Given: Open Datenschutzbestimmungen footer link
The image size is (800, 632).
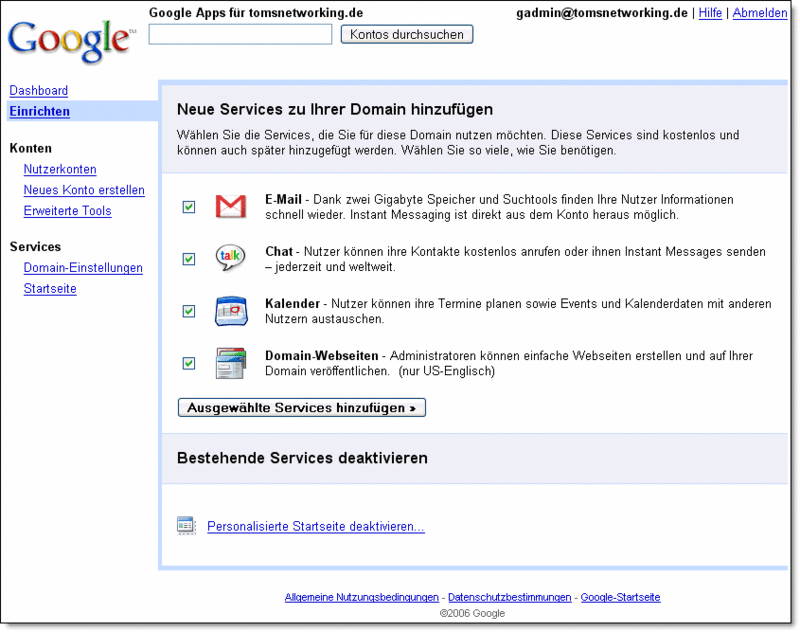Looking at the screenshot, I should [510, 597].
